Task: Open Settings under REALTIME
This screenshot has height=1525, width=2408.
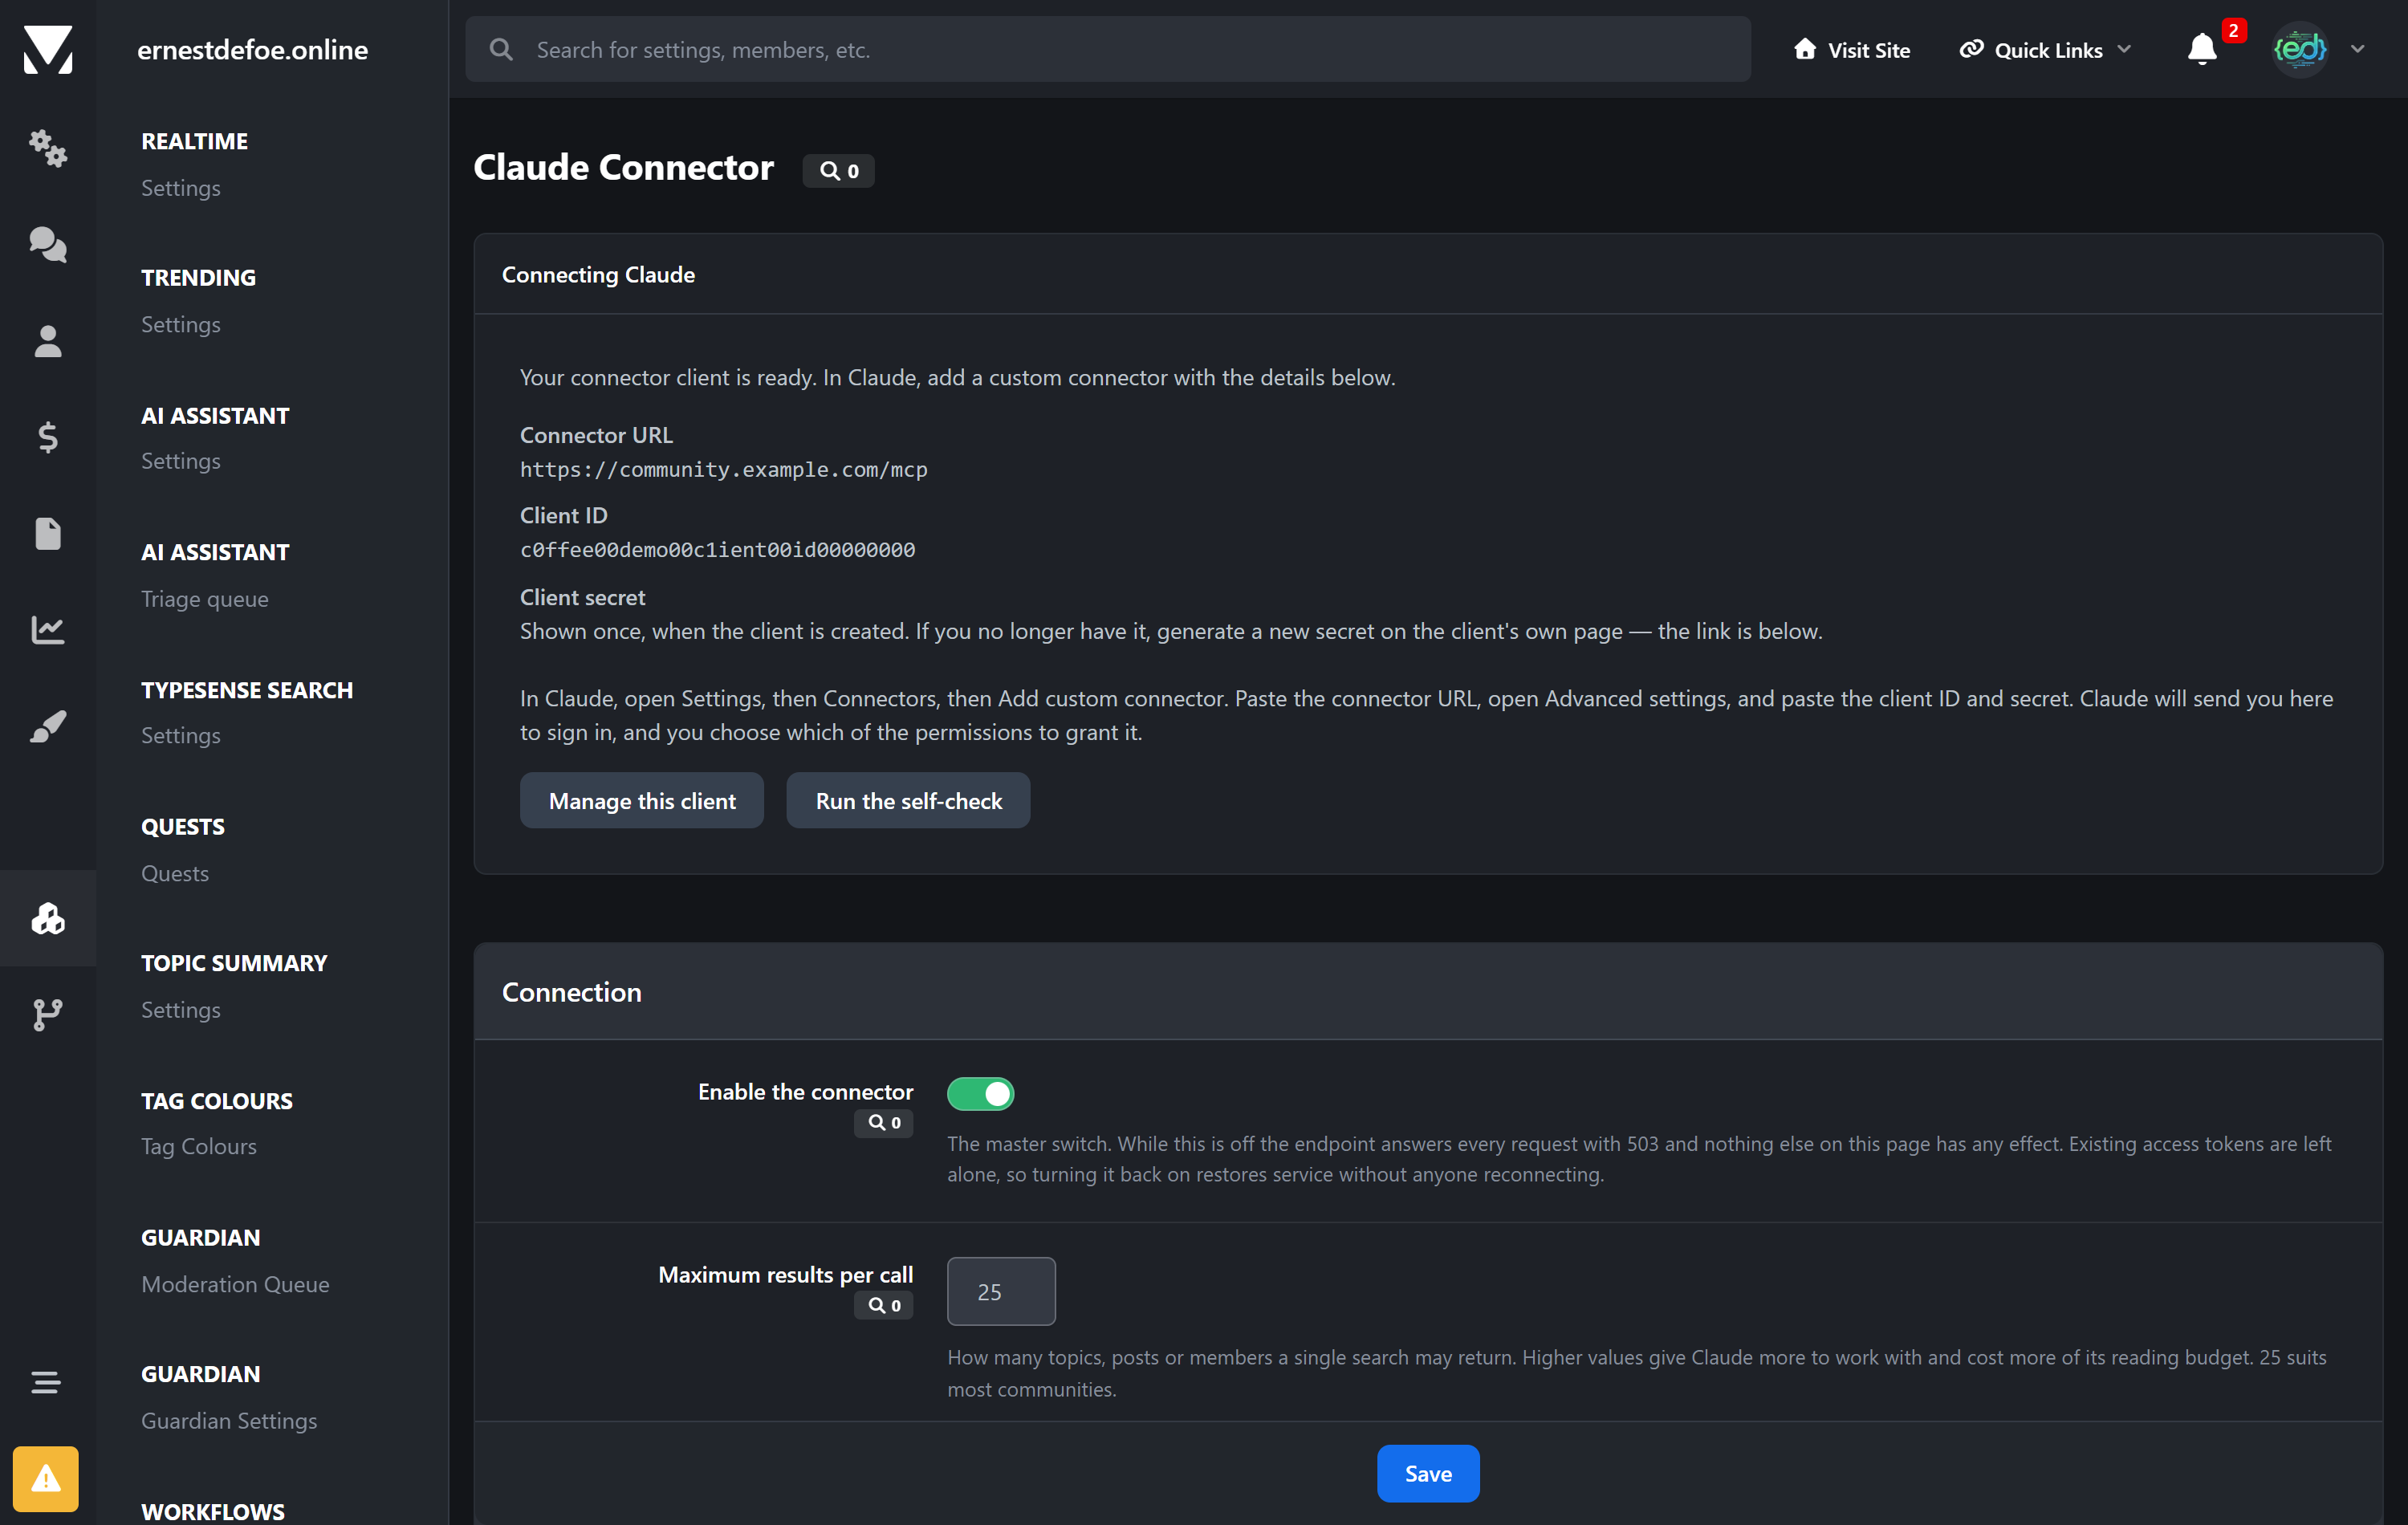Action: click(x=181, y=188)
